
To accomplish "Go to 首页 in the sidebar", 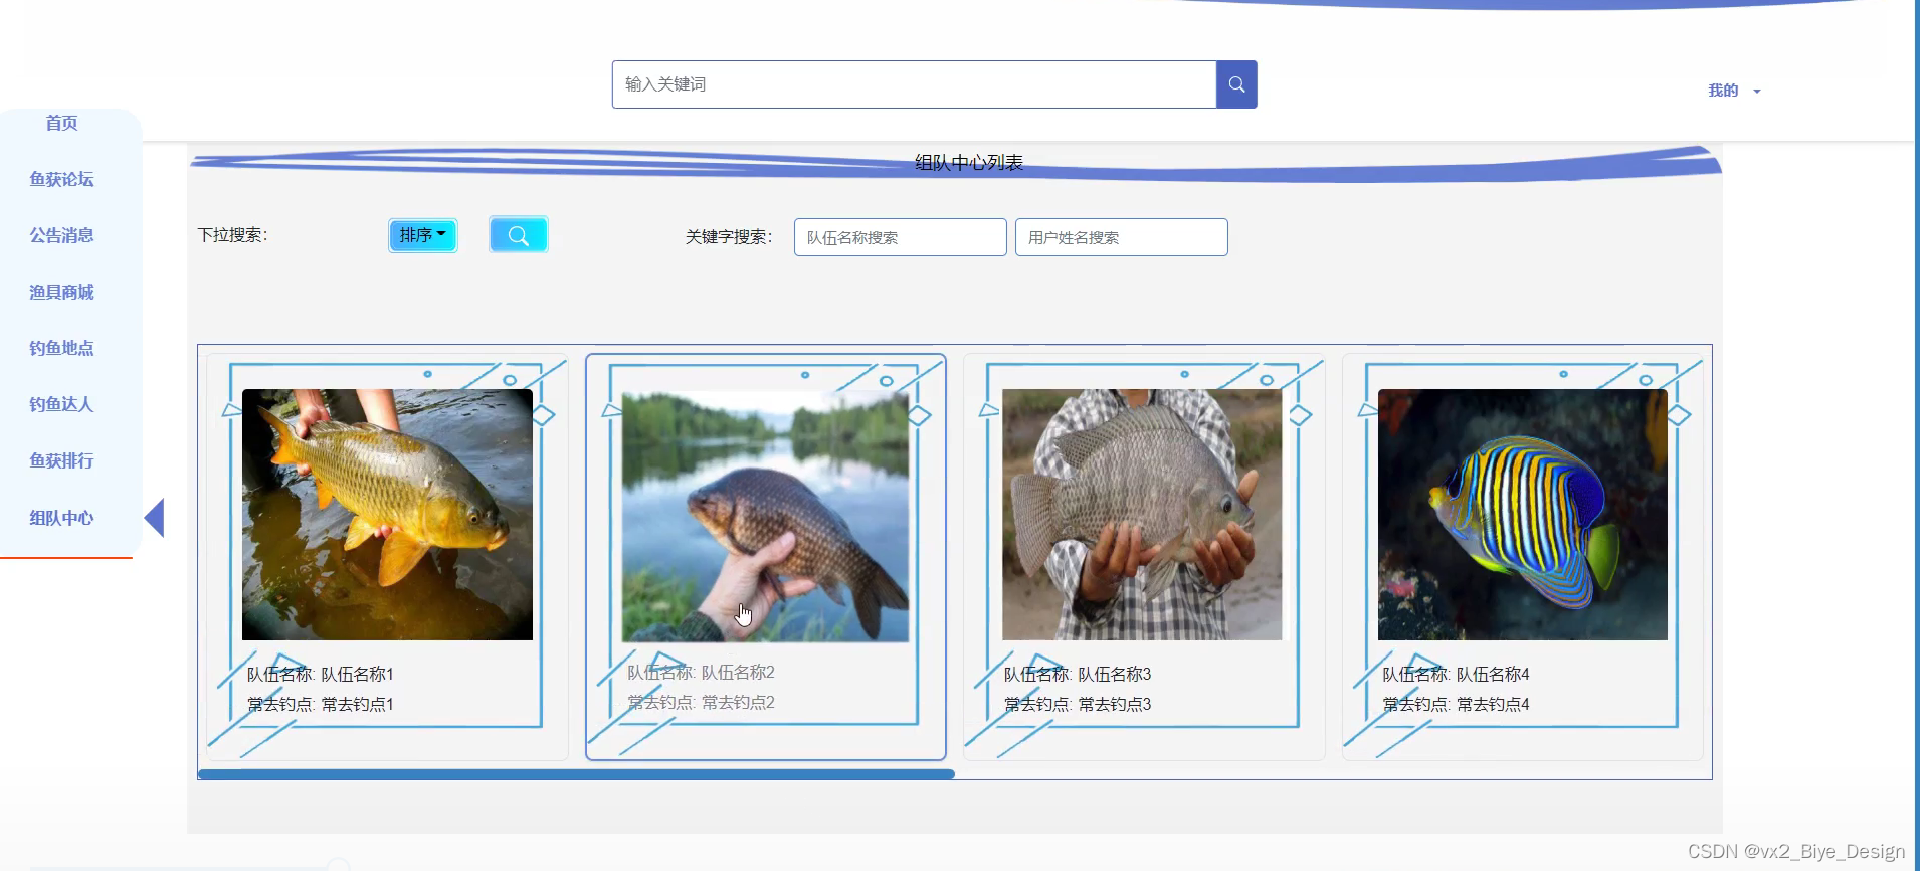I will coord(61,123).
